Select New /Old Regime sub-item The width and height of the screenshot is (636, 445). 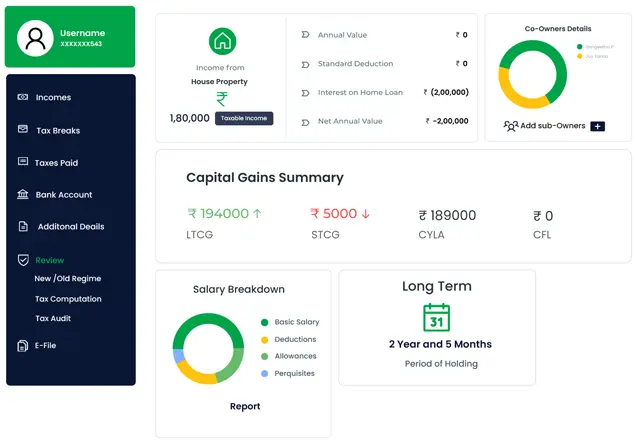click(x=67, y=279)
